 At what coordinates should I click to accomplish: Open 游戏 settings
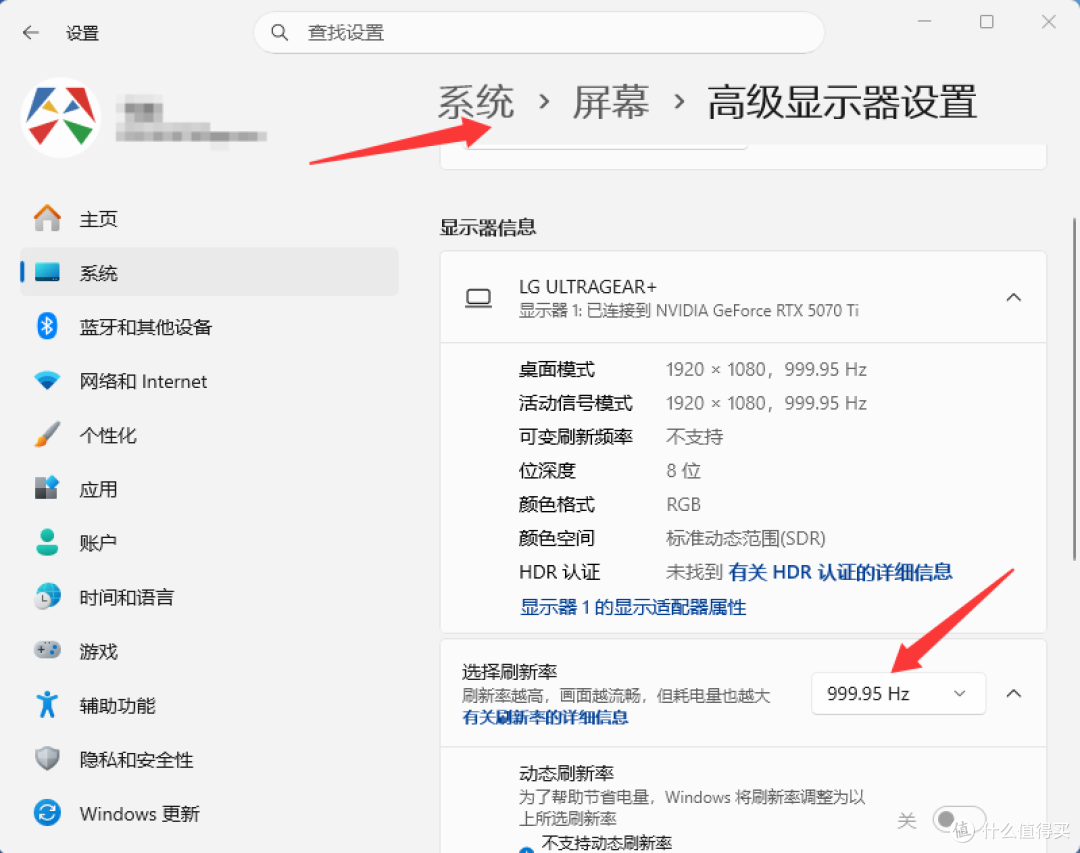[x=209, y=650]
